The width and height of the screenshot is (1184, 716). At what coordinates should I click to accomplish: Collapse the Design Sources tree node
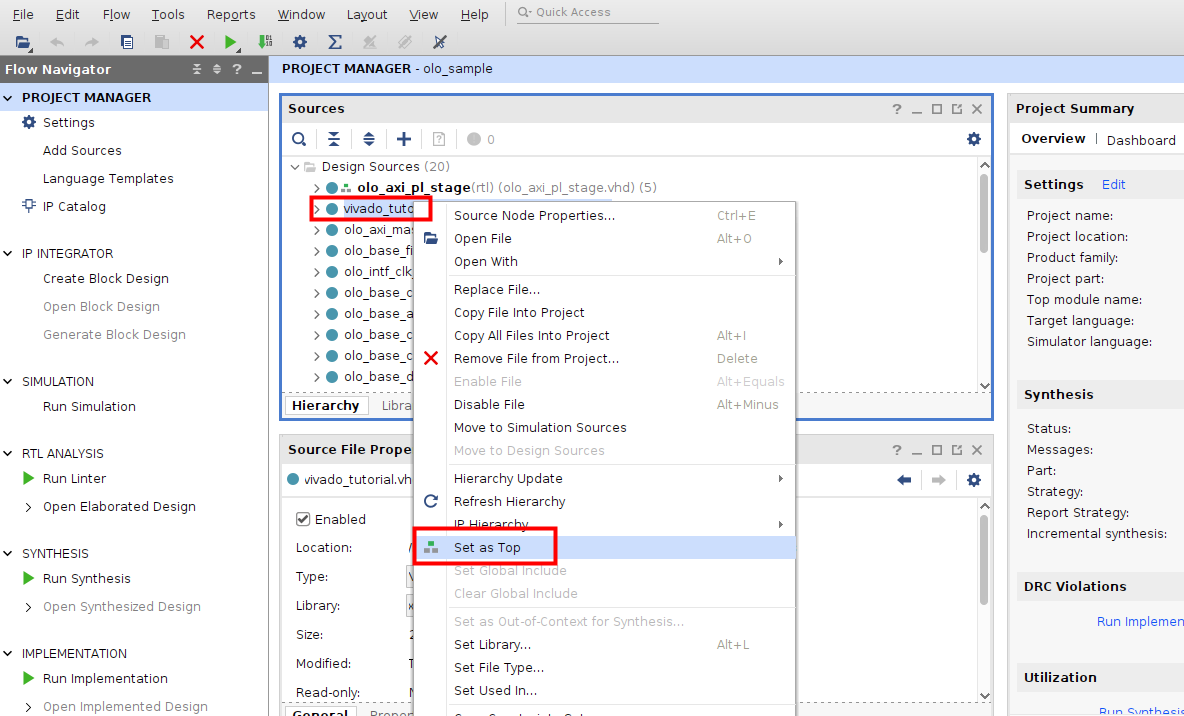[295, 166]
